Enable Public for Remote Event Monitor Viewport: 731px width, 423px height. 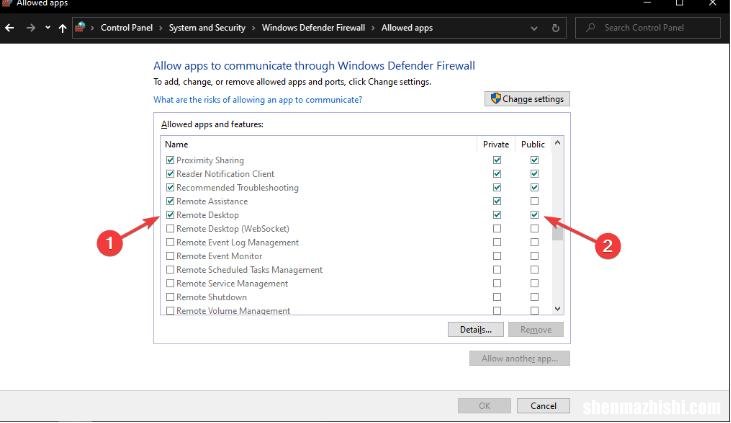click(x=534, y=256)
